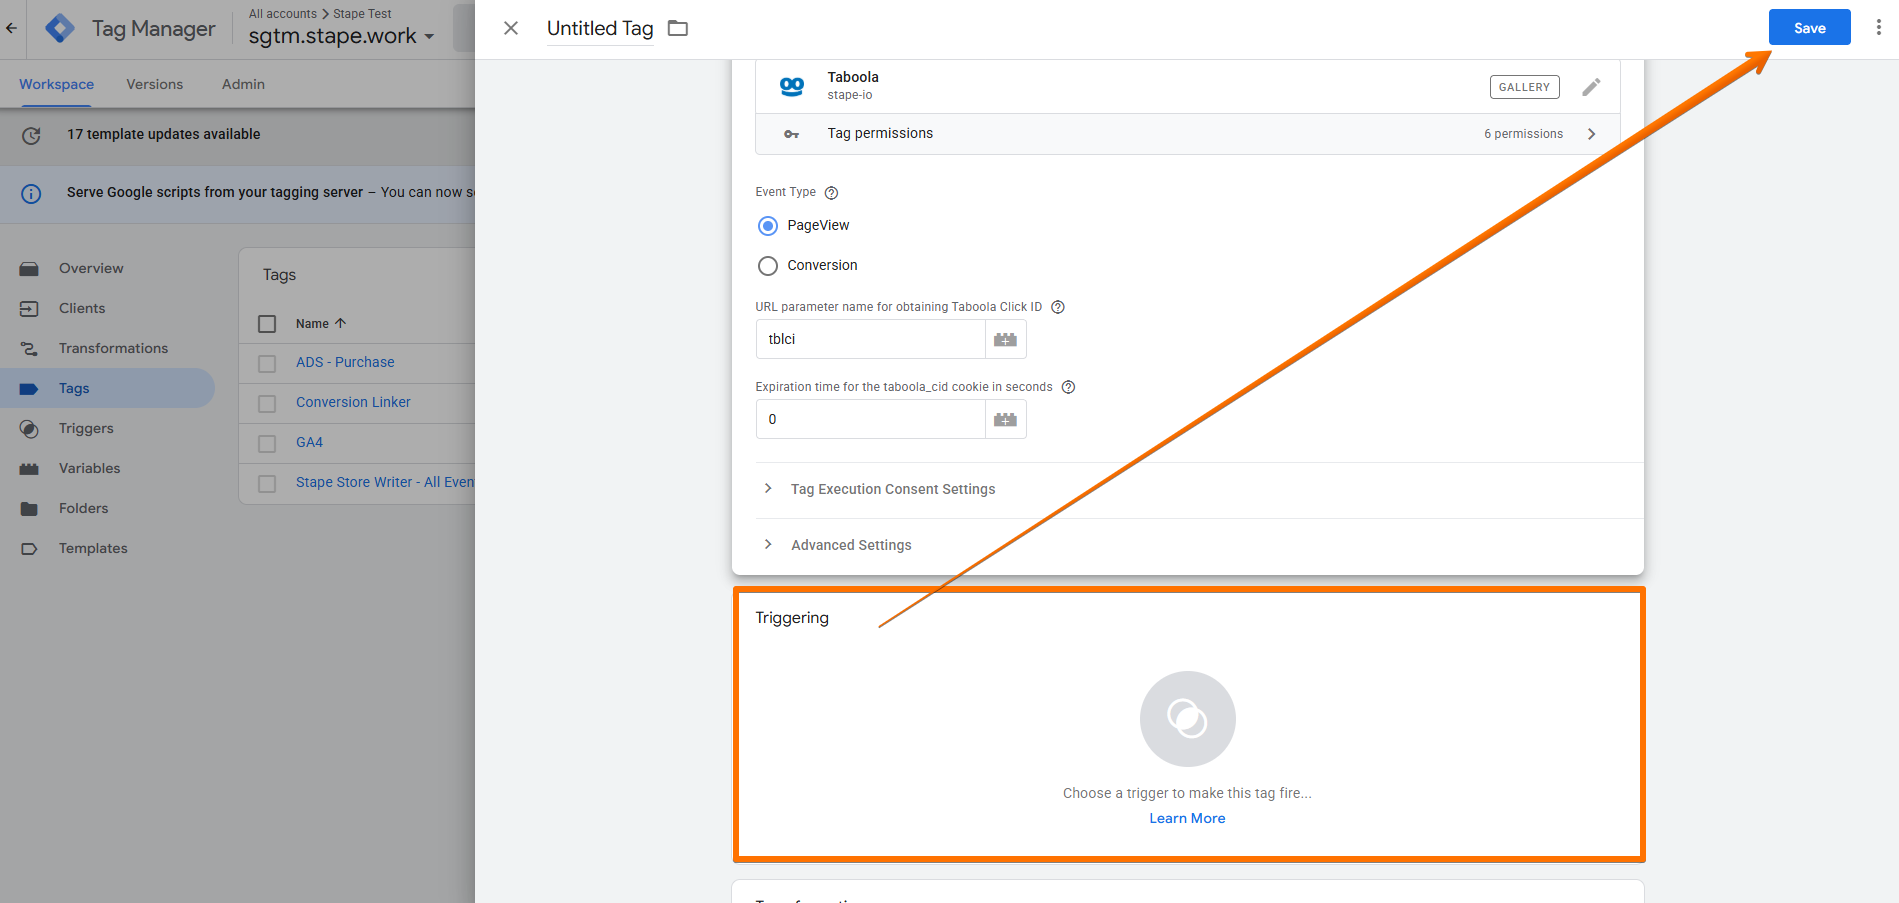Switch to the Workspace tab
The width and height of the screenshot is (1899, 903).
(x=56, y=84)
